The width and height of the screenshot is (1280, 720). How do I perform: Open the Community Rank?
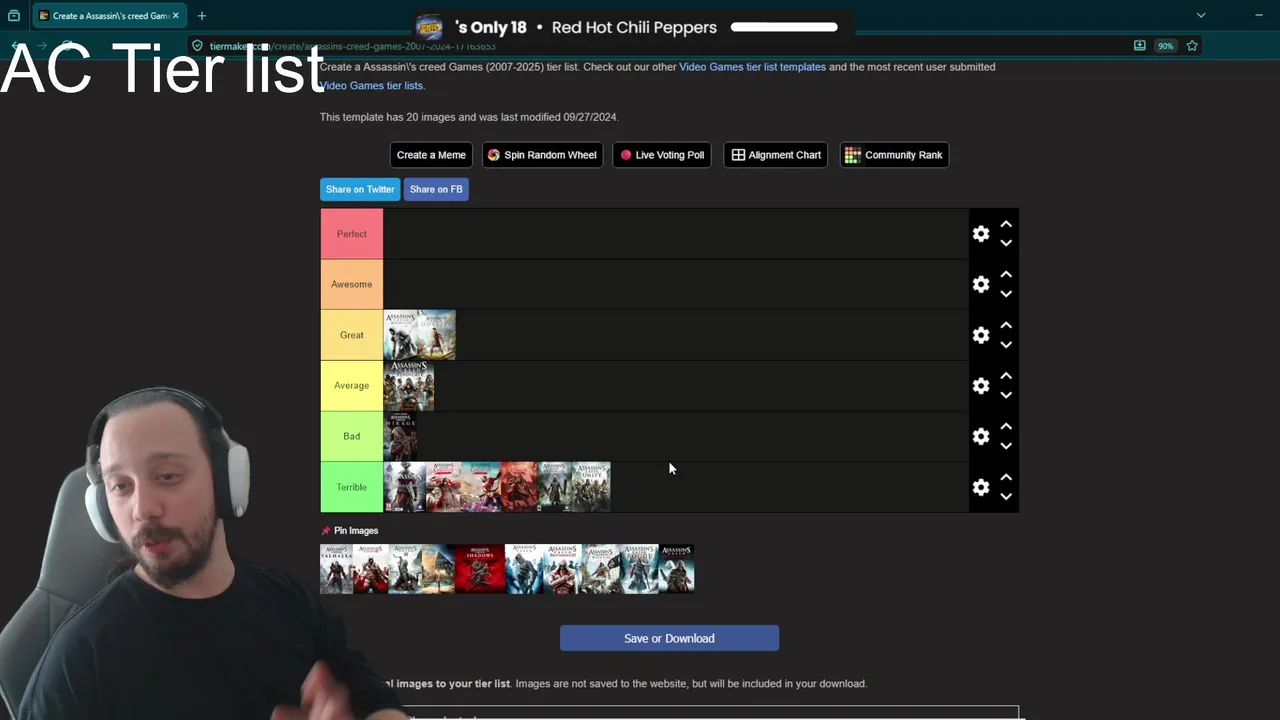click(894, 155)
